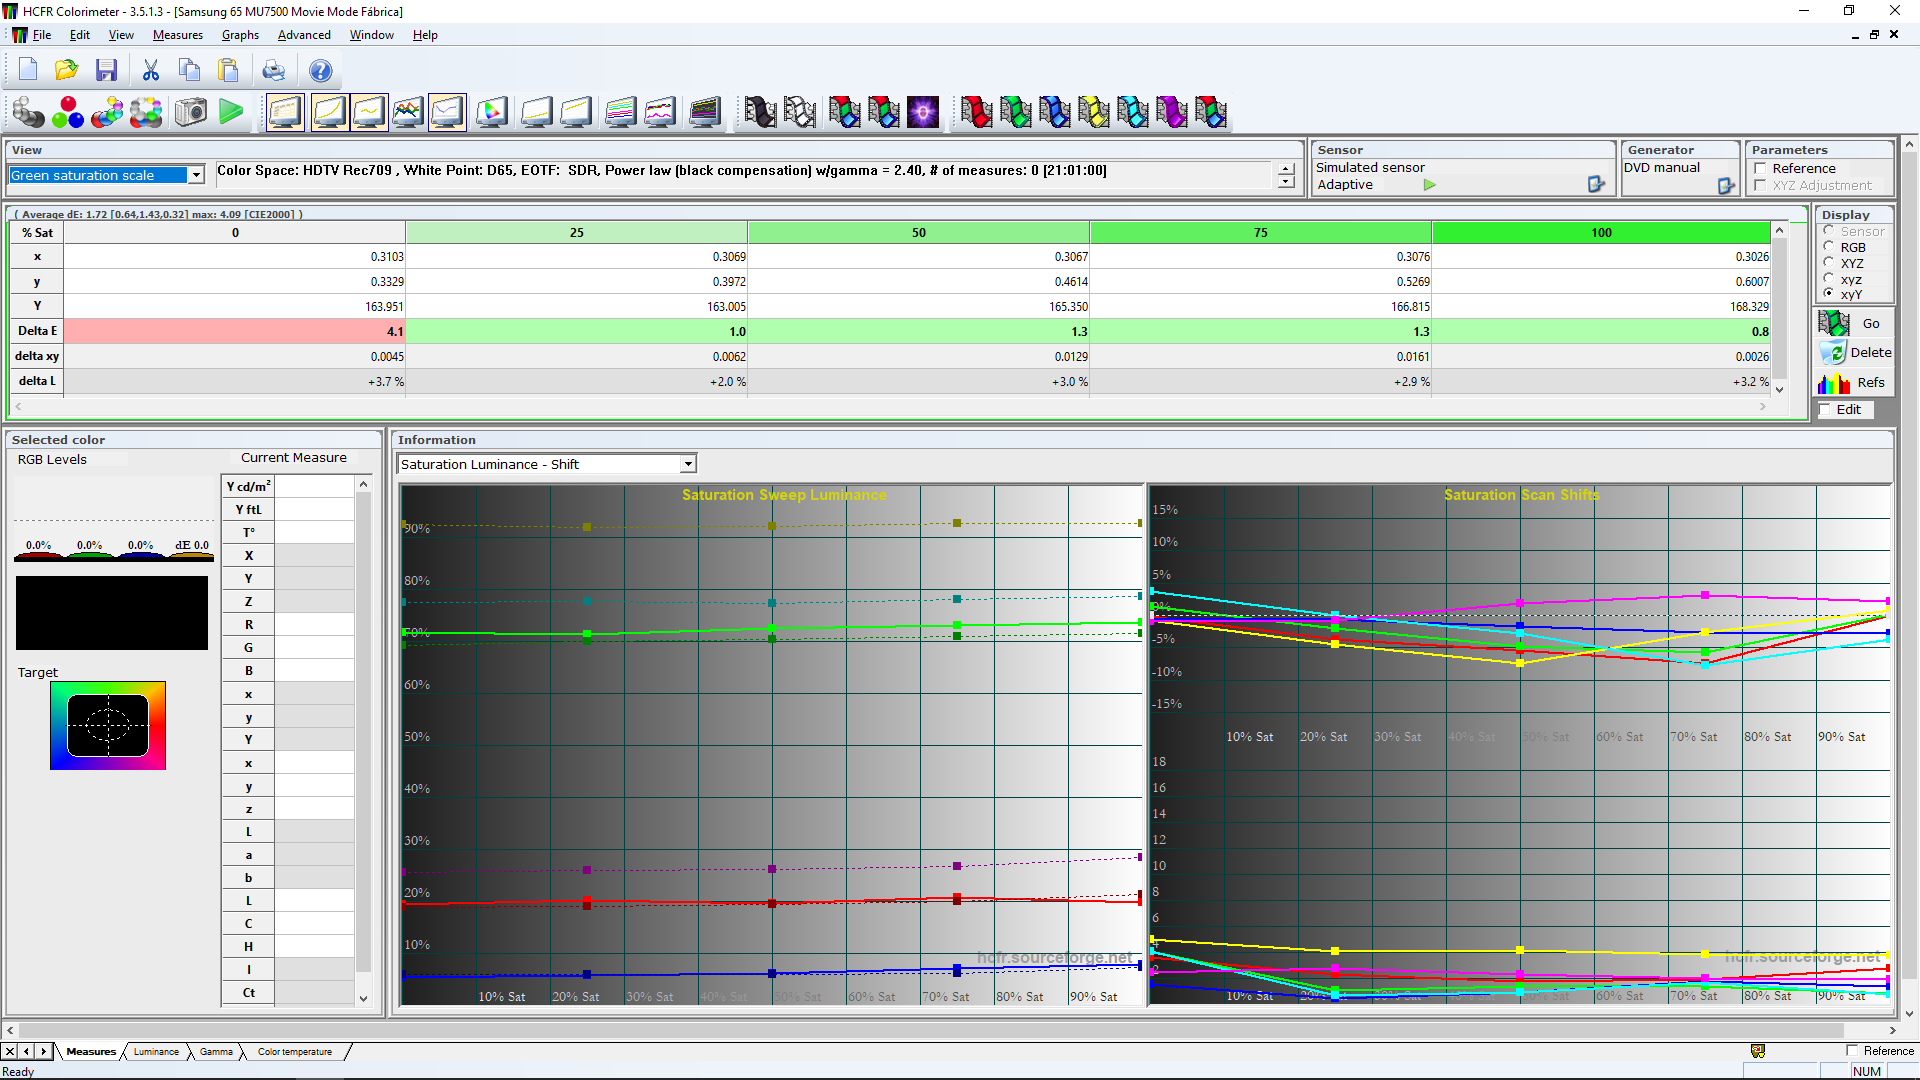Screen dimensions: 1920x1080
Task: Open the Measures menu
Action: (177, 35)
